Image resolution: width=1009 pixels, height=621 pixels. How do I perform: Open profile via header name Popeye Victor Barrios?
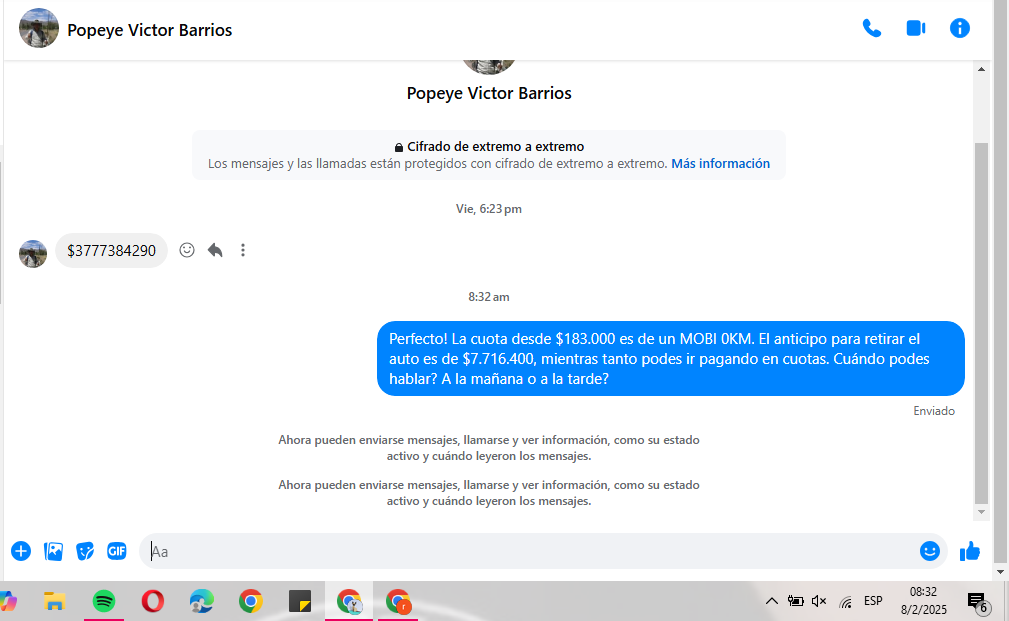(x=149, y=30)
